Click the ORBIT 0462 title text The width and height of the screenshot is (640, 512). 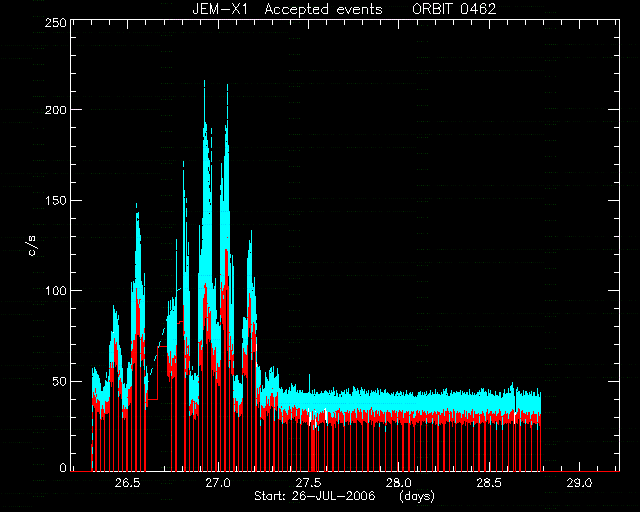coord(454,9)
